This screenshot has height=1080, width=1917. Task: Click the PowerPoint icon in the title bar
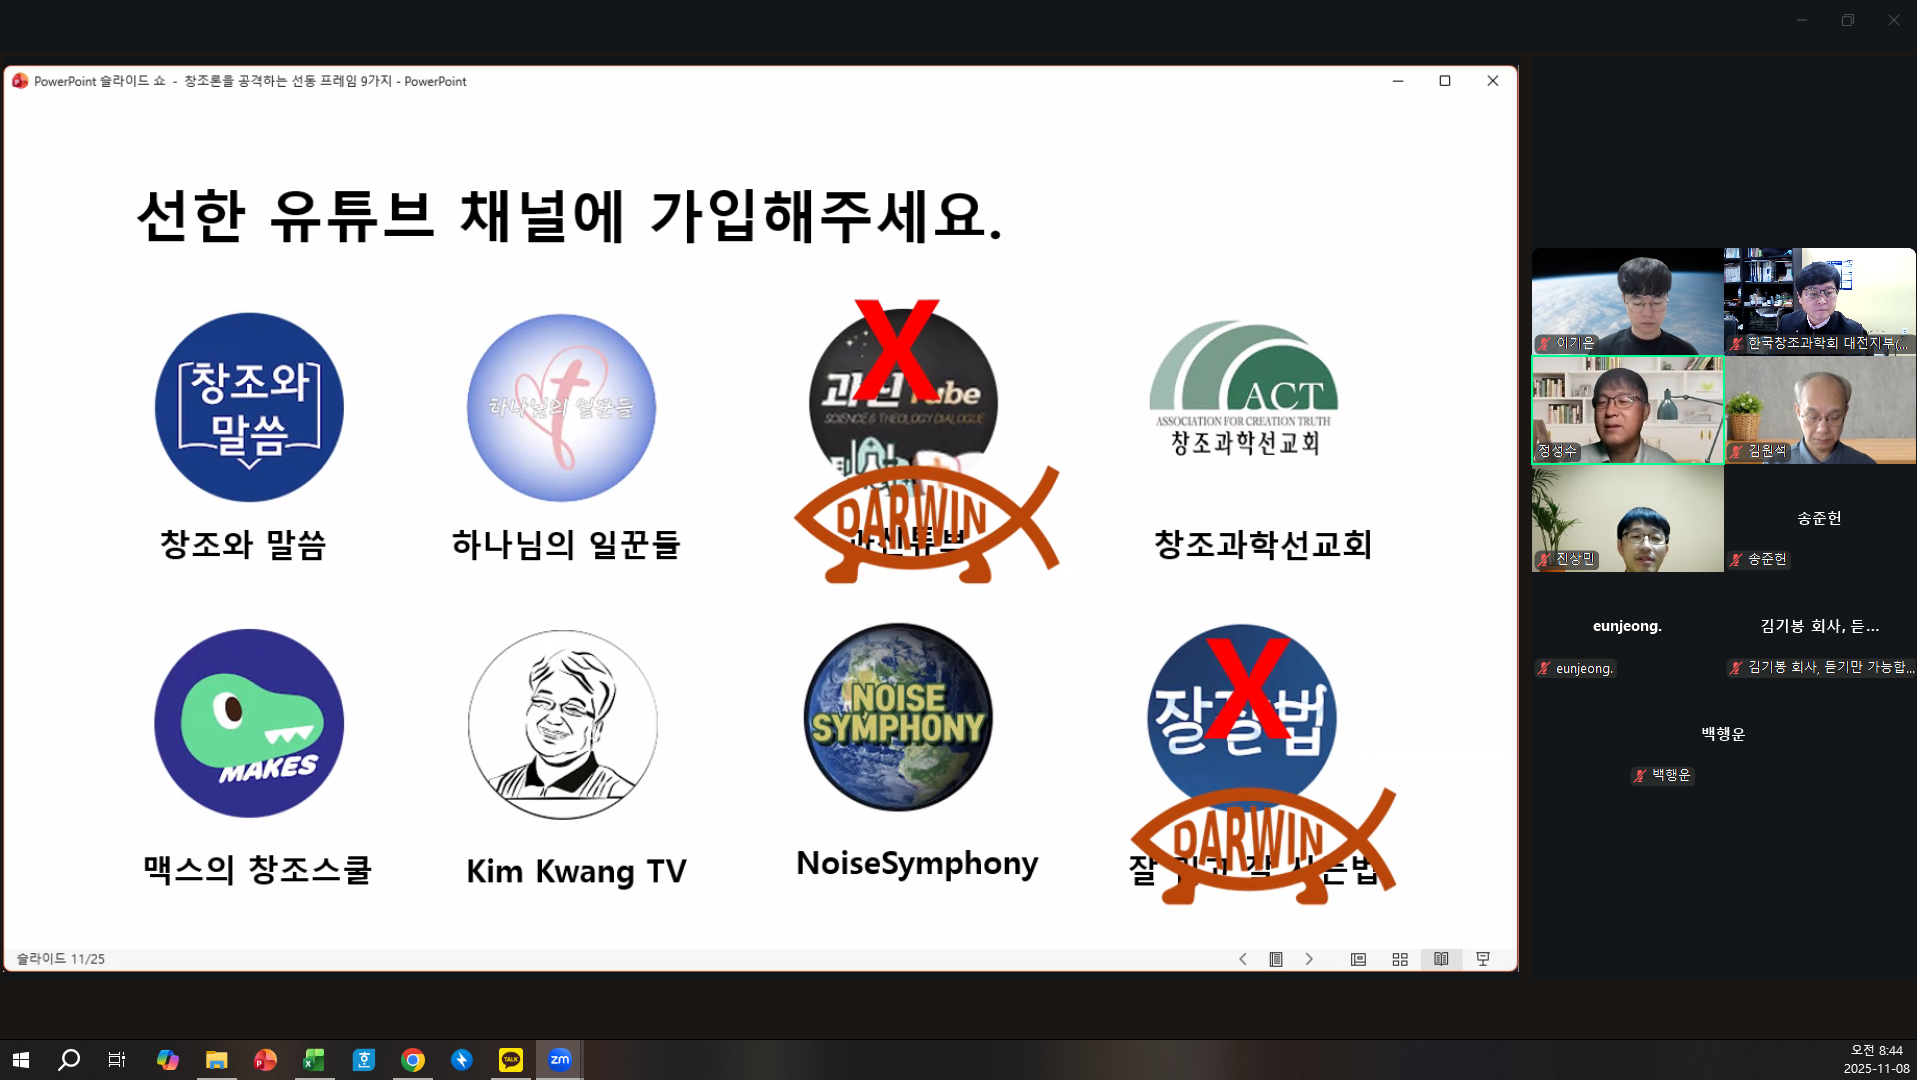18,81
